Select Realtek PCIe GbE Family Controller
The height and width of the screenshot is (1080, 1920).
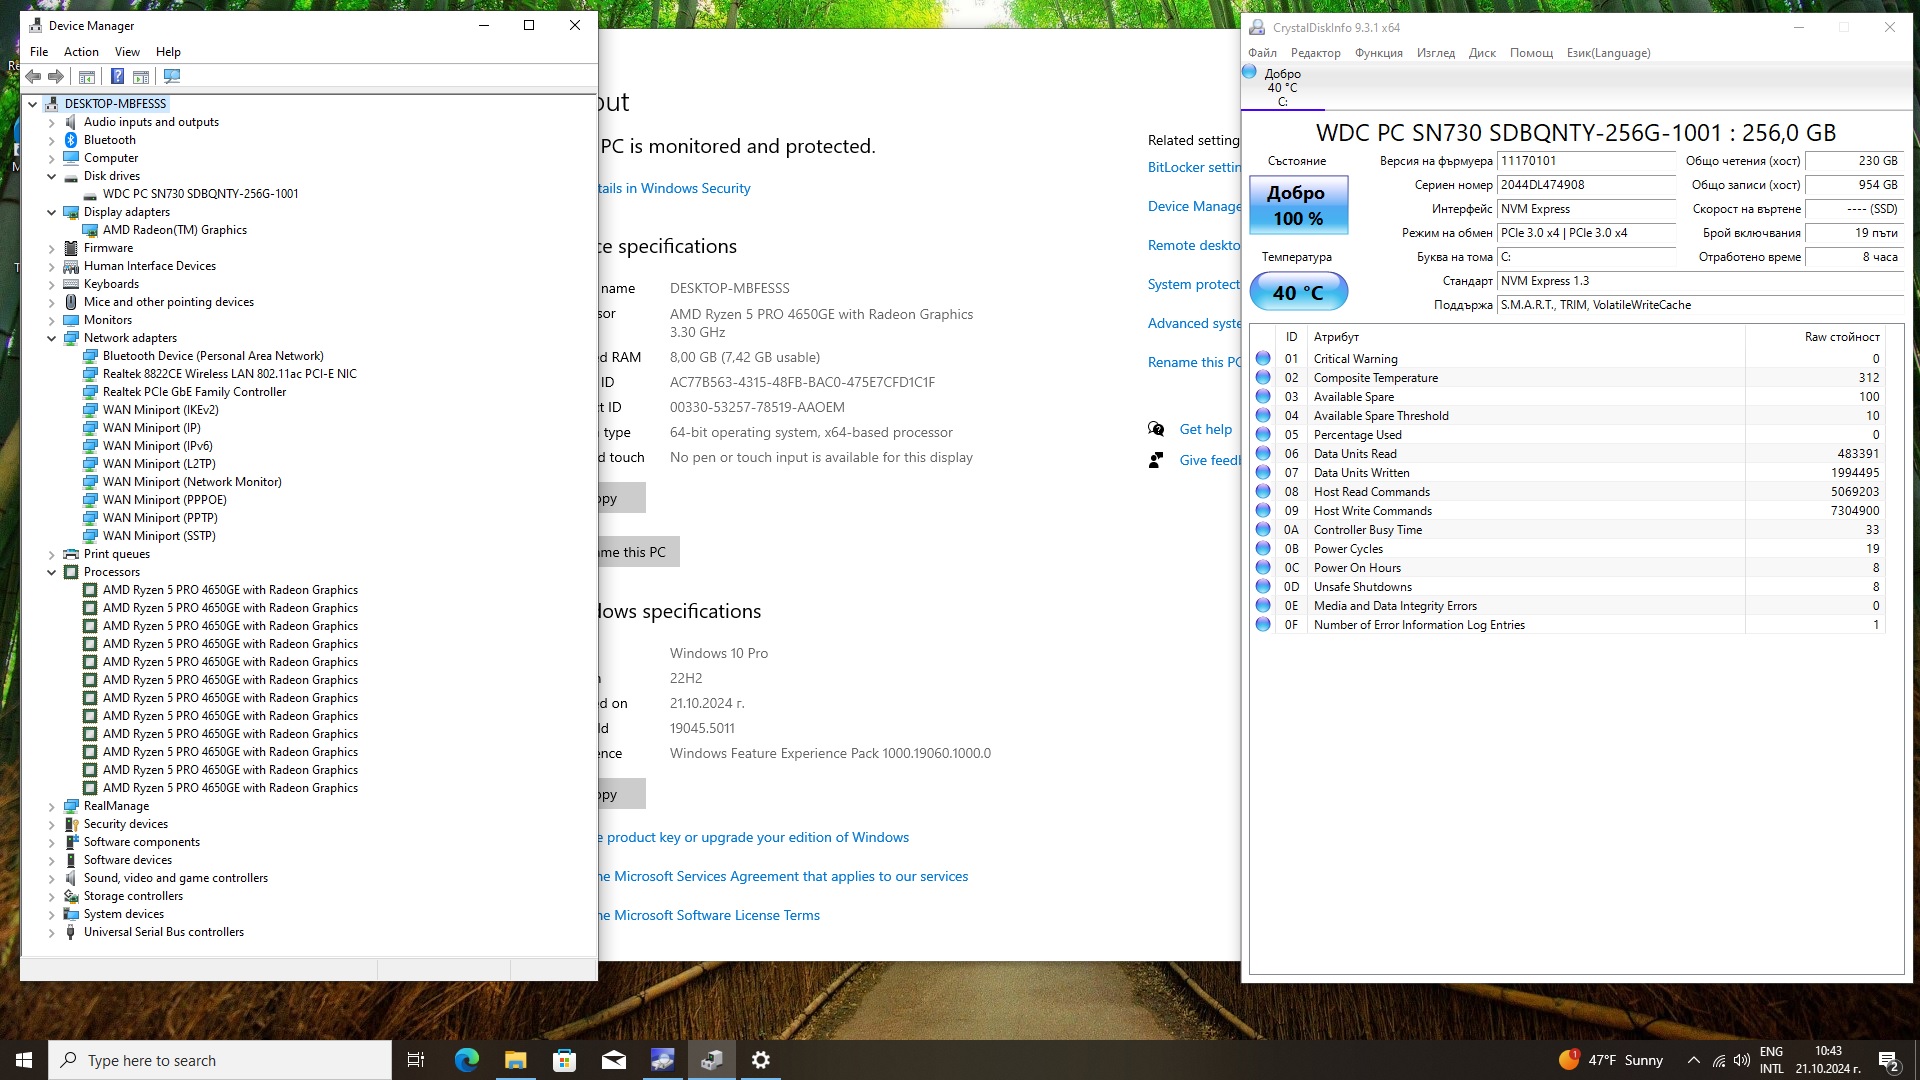tap(194, 392)
